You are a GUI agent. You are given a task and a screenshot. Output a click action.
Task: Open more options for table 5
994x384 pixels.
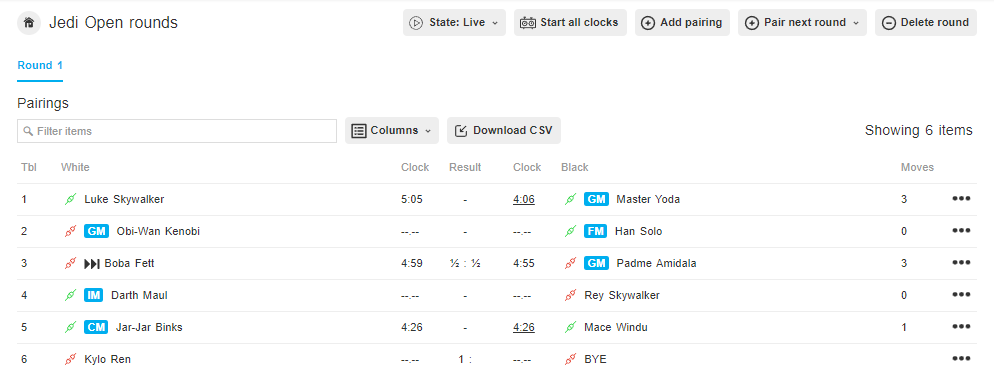tap(961, 327)
